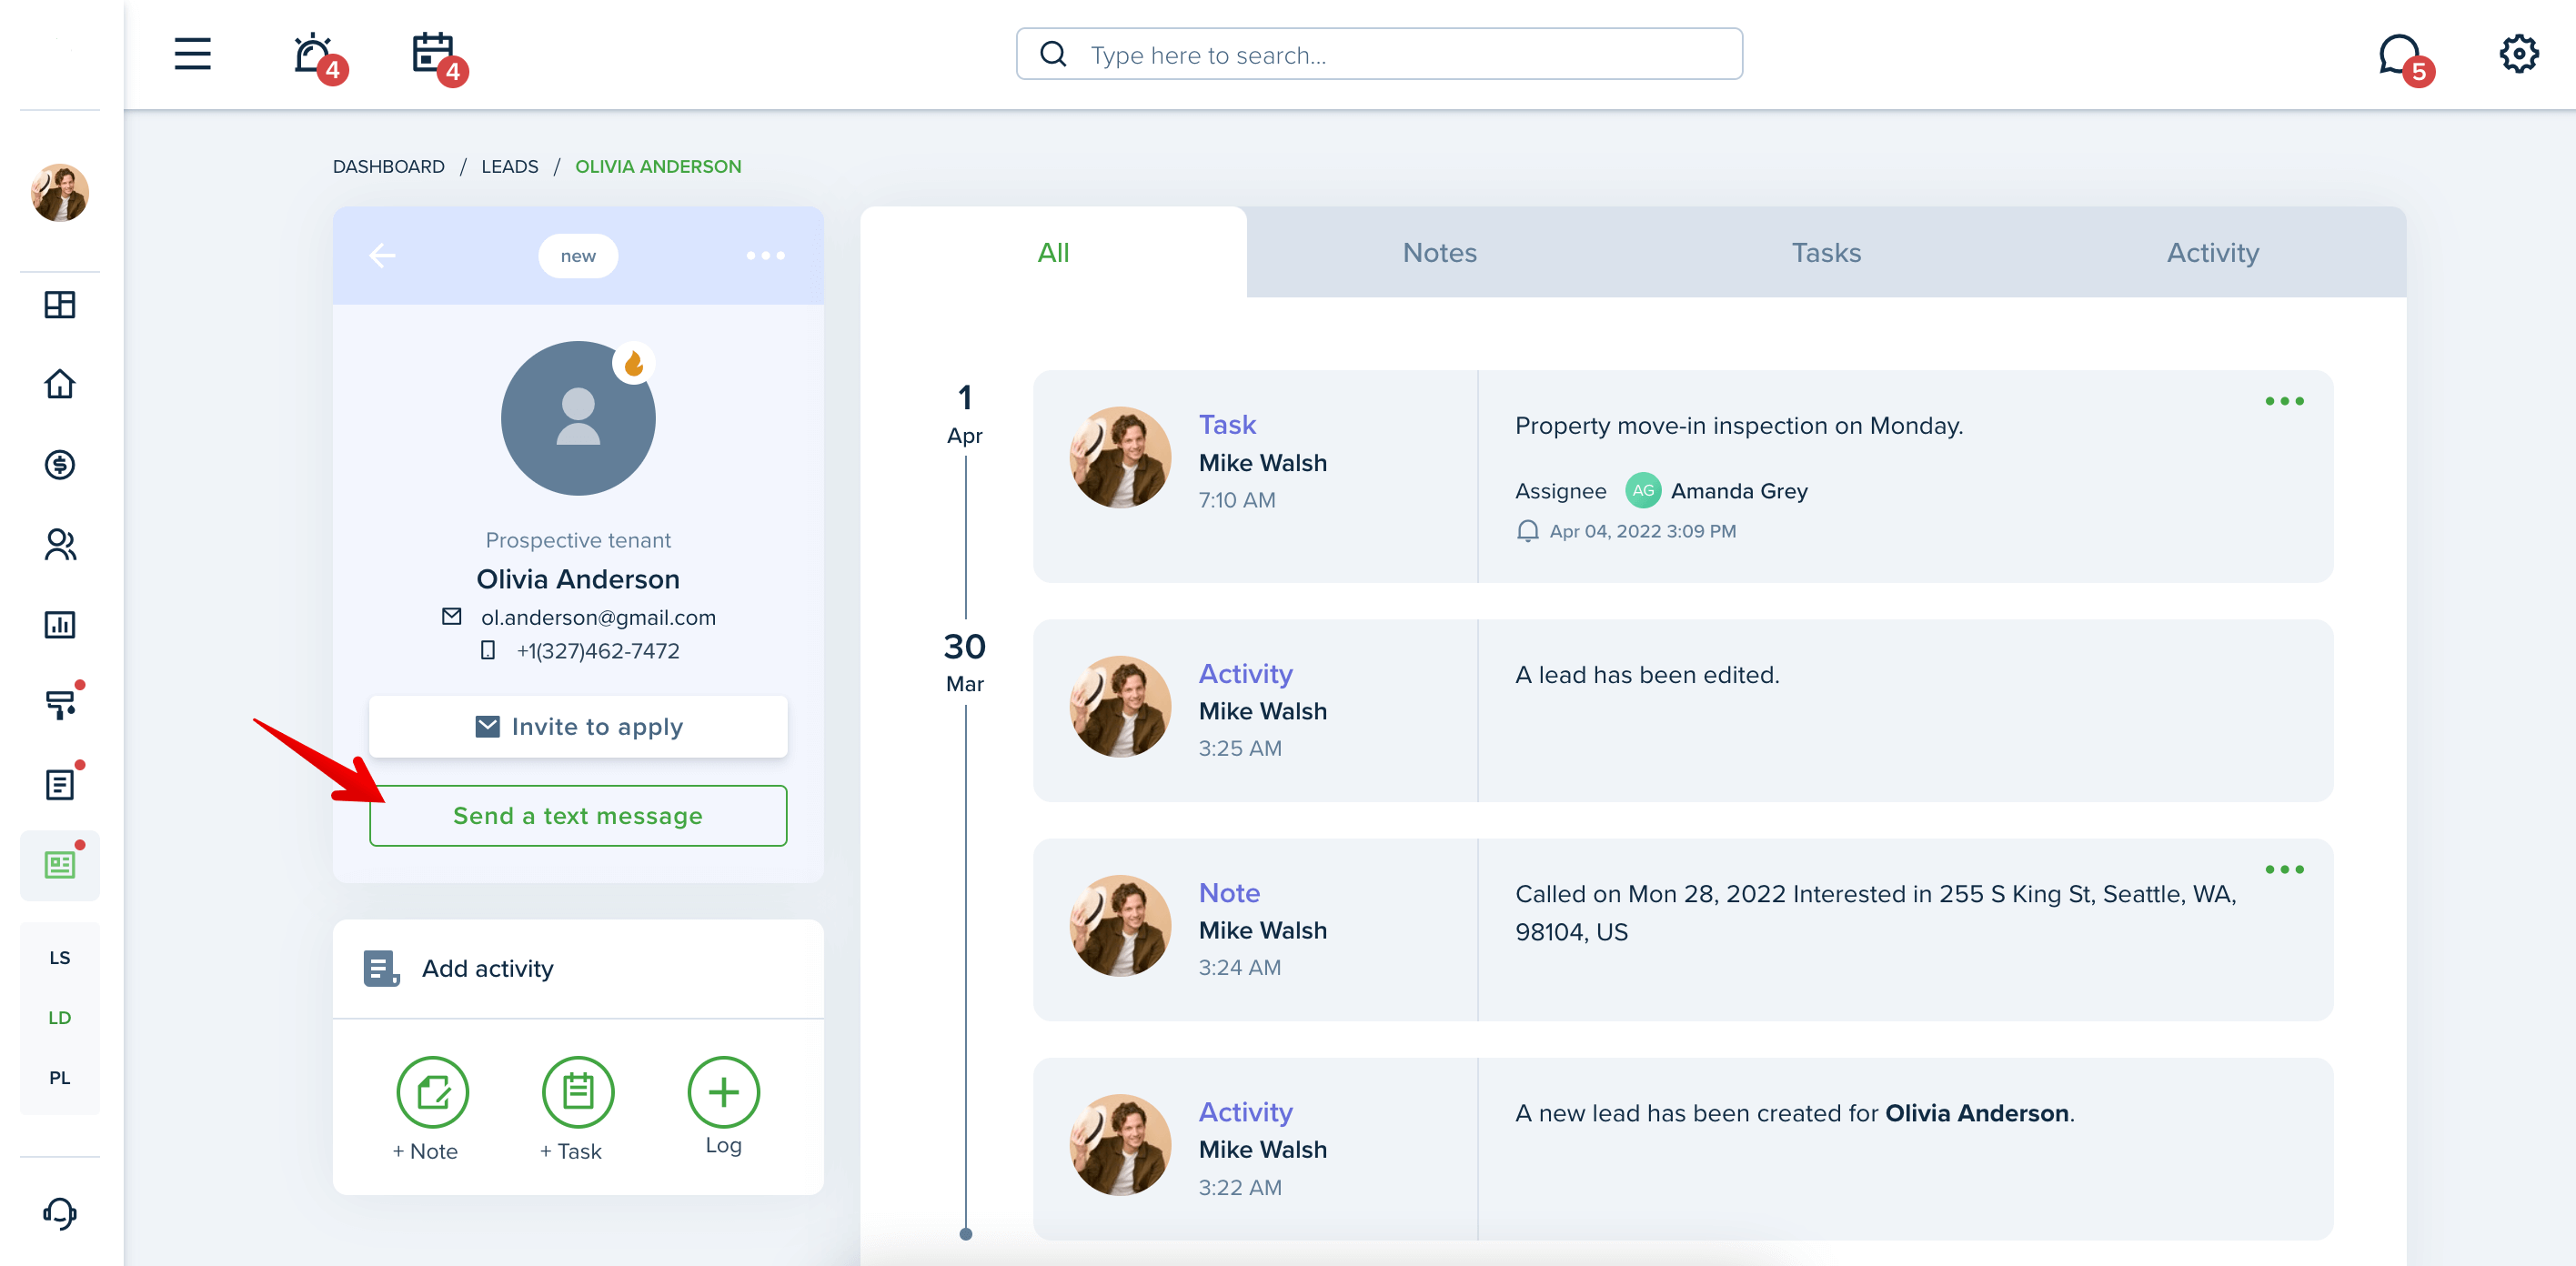Click reminder bell on Task entry
This screenshot has height=1266, width=2576.
click(1527, 531)
